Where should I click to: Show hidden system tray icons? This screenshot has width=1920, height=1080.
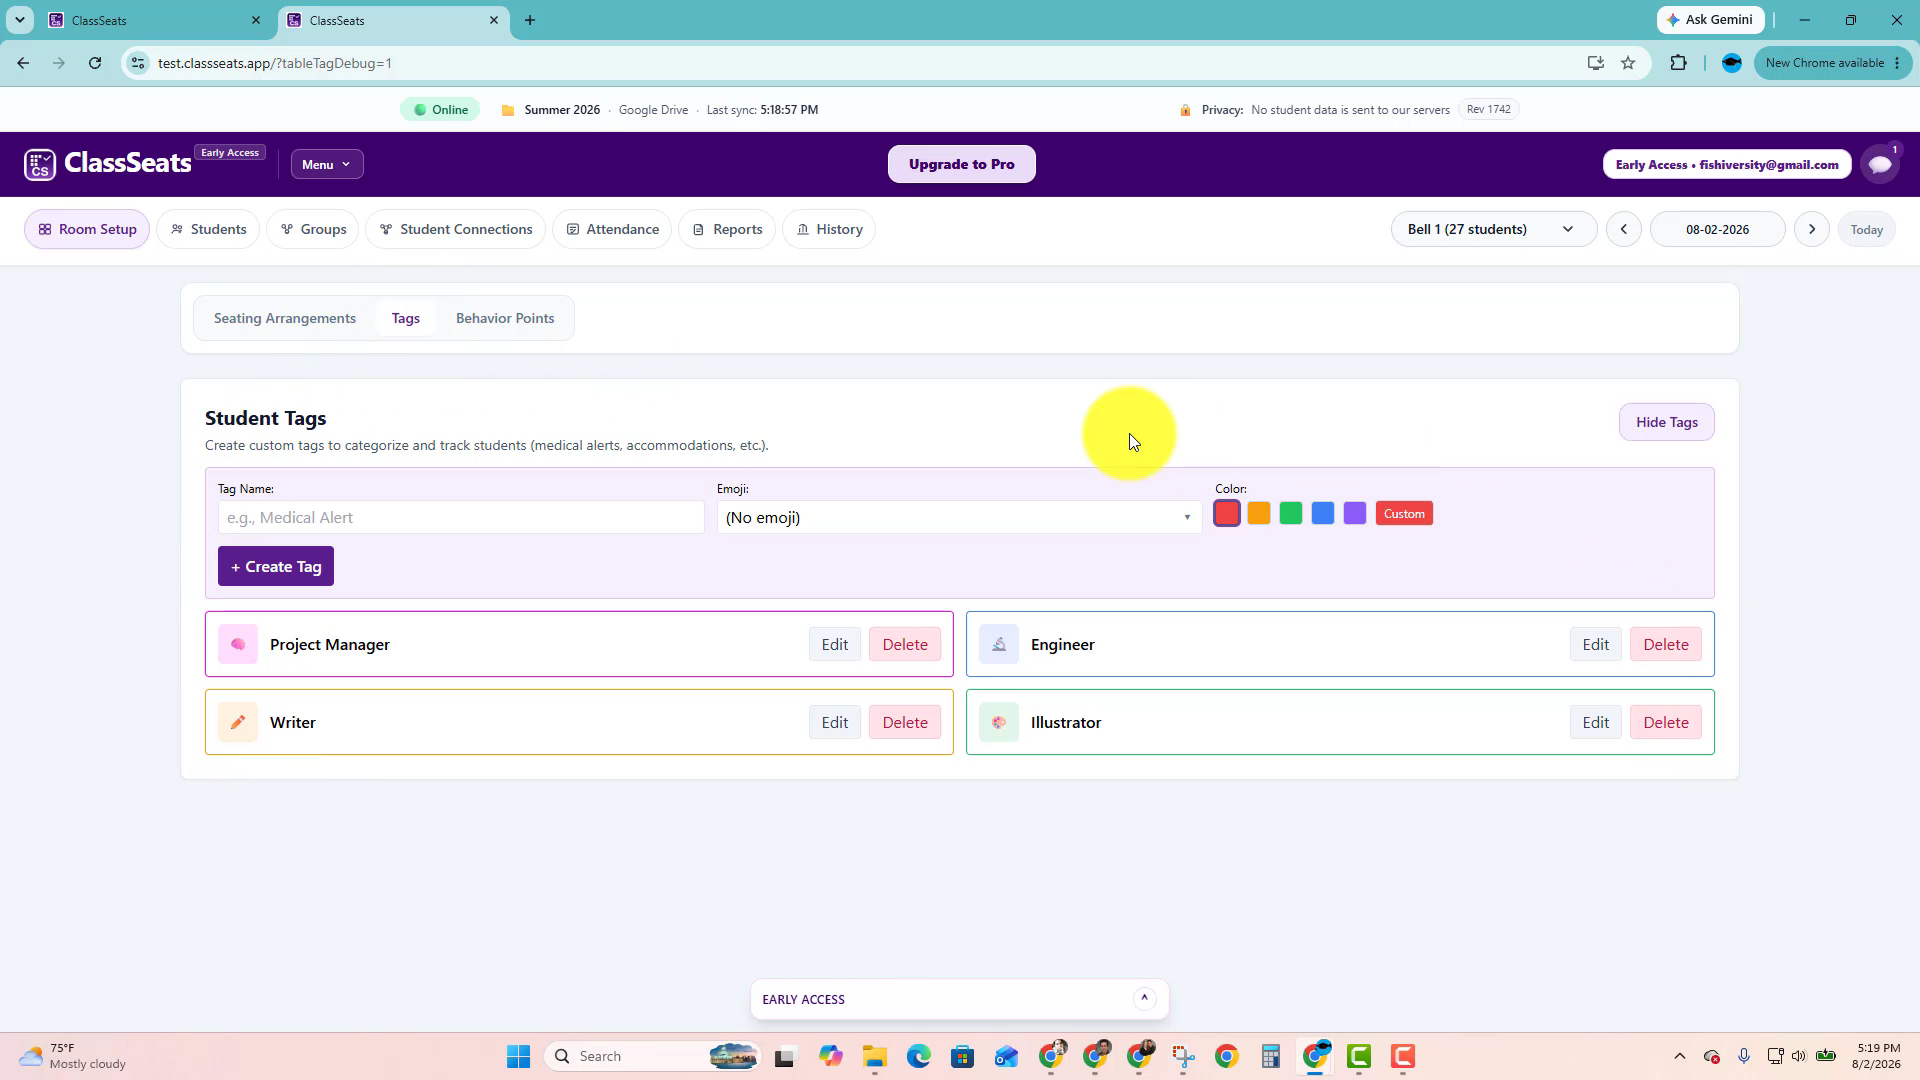(x=1680, y=1056)
